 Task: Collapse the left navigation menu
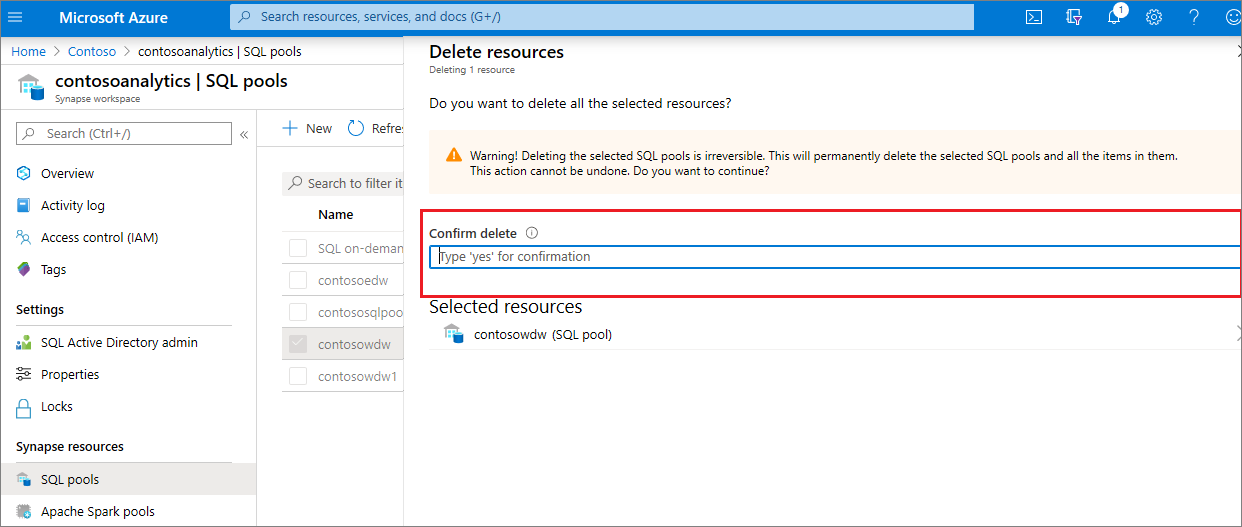pos(243,134)
